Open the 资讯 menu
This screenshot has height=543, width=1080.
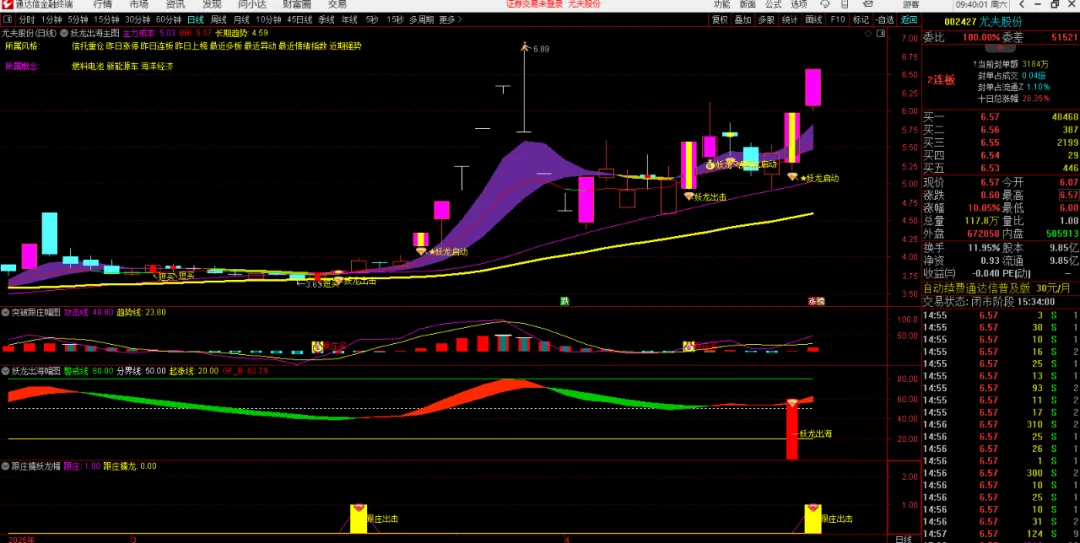pos(175,4)
